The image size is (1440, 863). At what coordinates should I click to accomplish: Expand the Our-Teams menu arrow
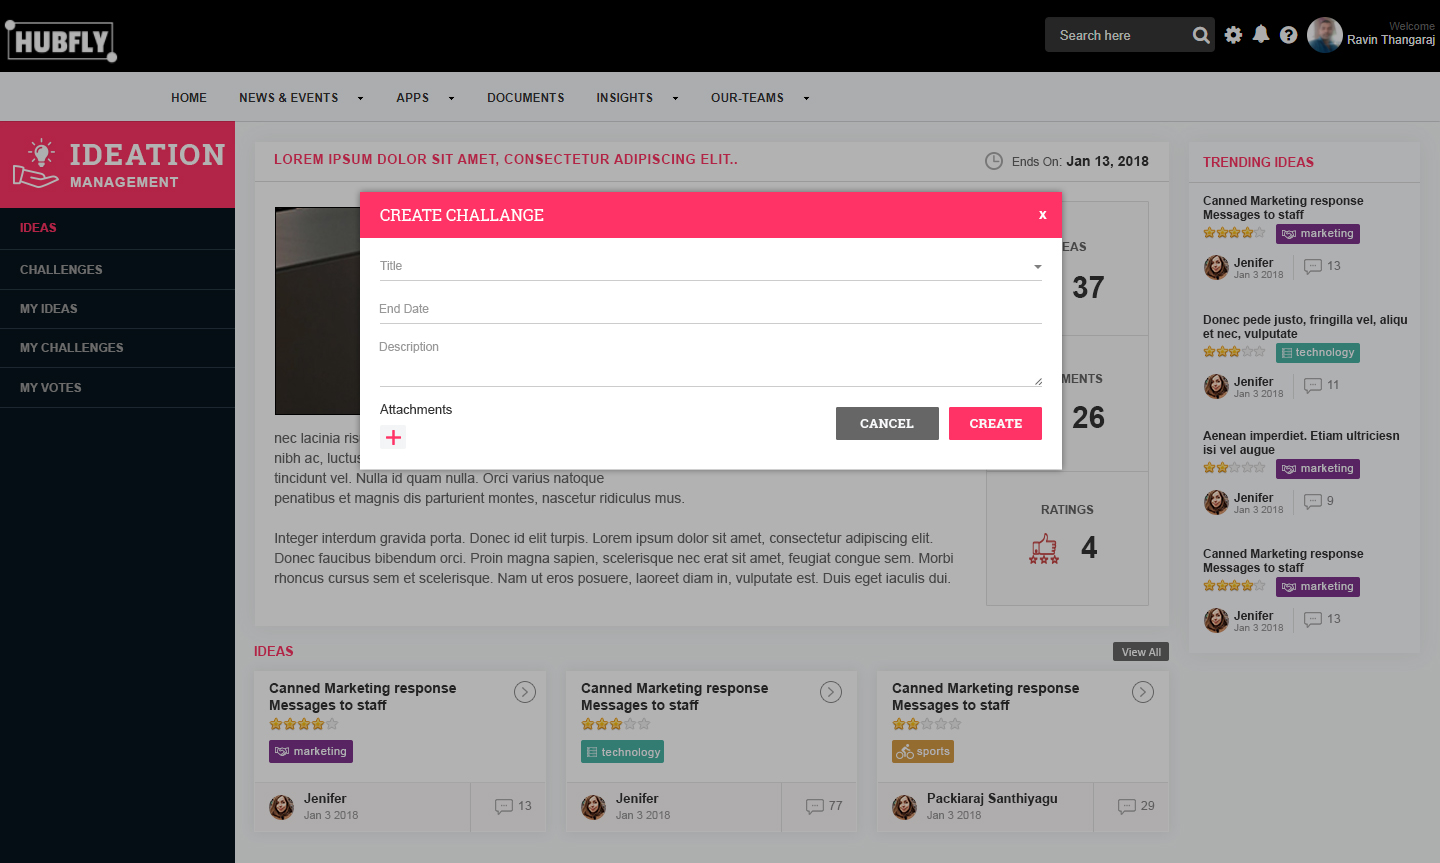click(x=806, y=98)
